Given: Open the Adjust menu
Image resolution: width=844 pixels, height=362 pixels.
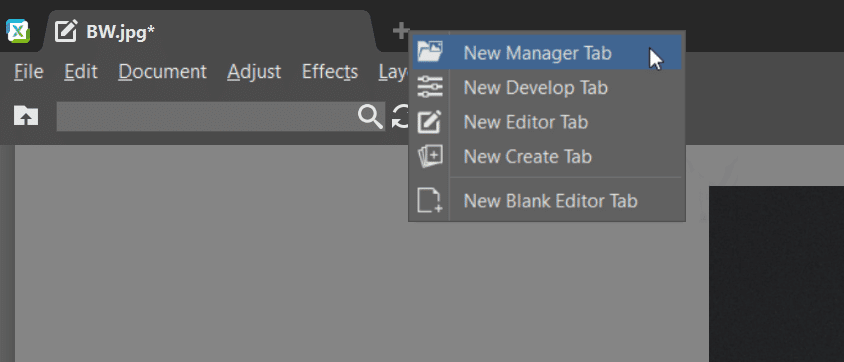Looking at the screenshot, I should click(254, 72).
